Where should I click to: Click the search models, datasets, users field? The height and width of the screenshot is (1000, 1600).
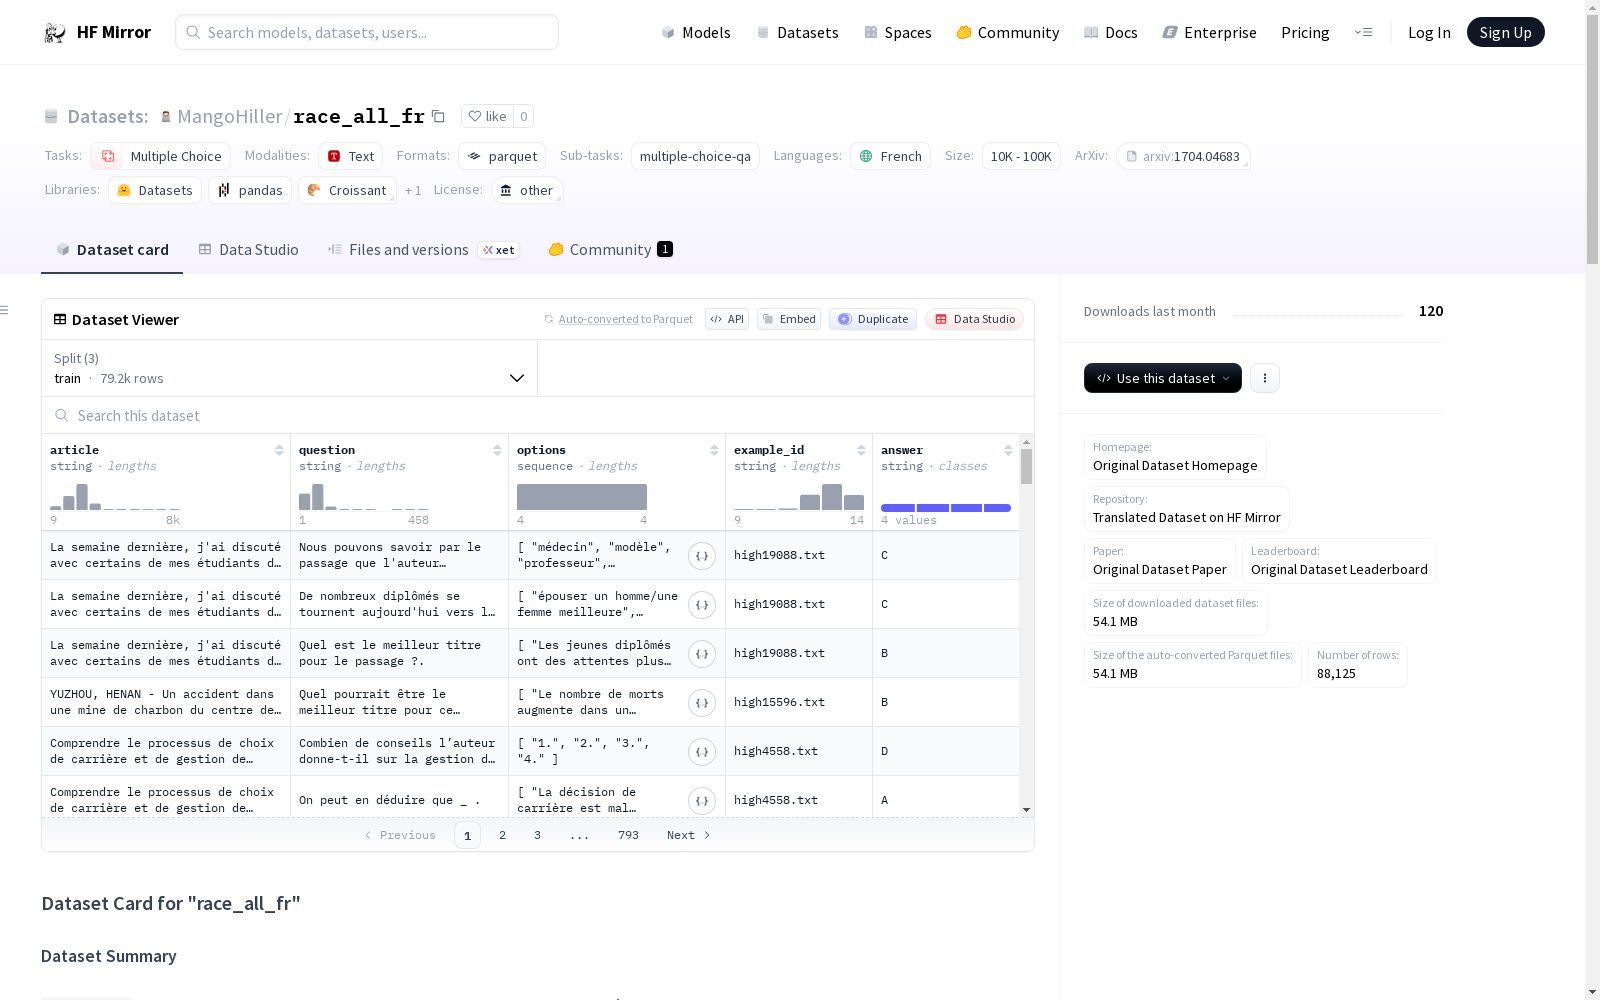(x=367, y=32)
